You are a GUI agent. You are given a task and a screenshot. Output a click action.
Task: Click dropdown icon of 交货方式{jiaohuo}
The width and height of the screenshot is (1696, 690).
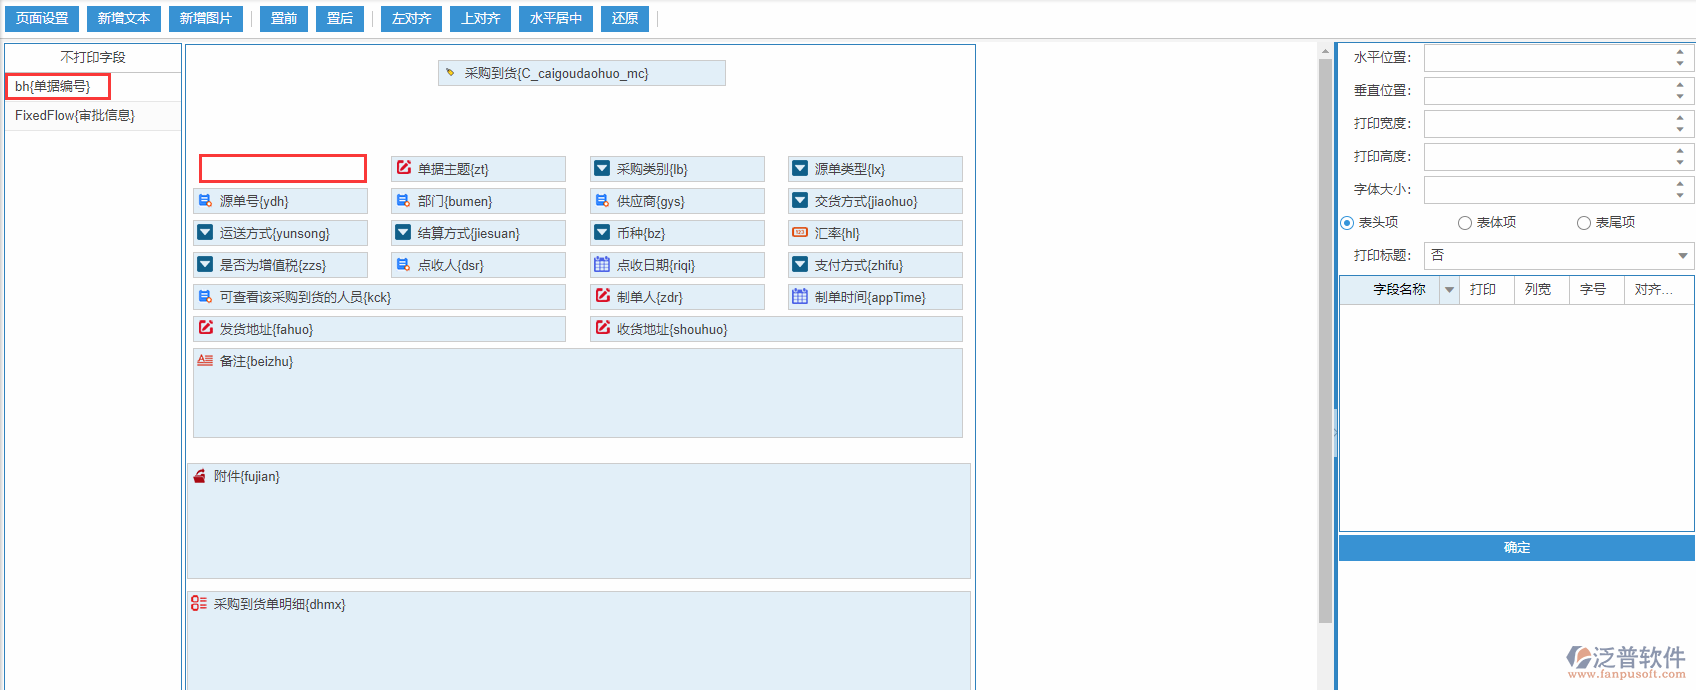click(800, 201)
